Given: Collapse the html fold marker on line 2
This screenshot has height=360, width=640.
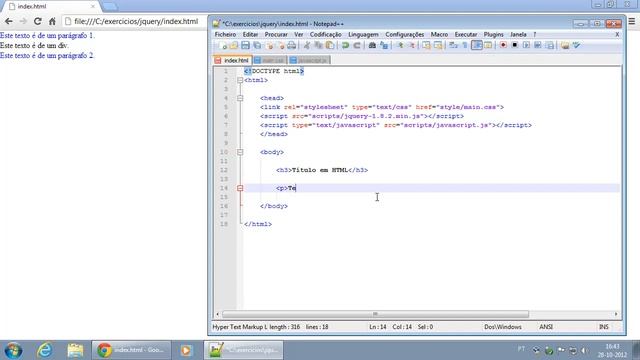Looking at the screenshot, I should [240, 80].
